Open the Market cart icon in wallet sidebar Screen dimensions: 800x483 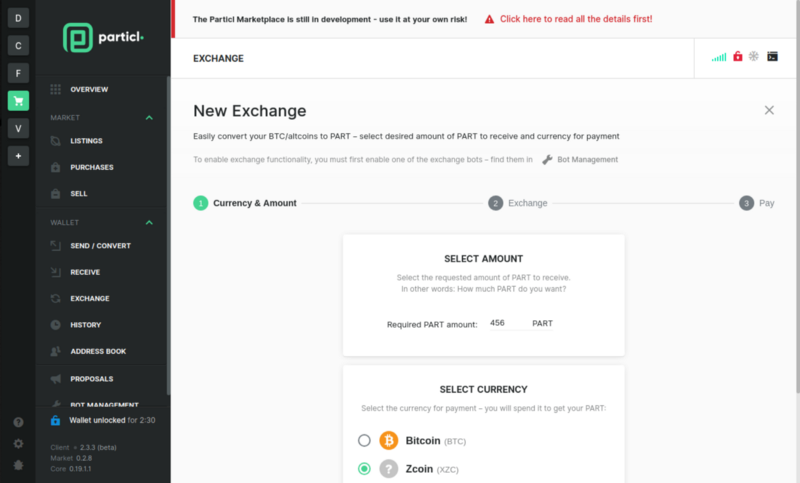tap(18, 100)
